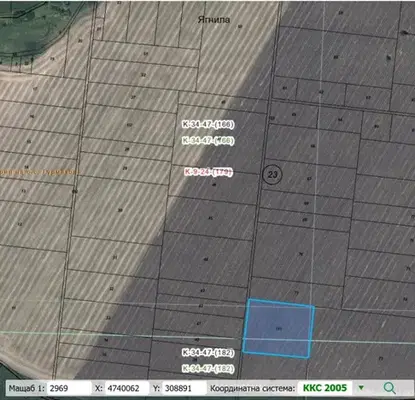Click the Ягнила place name label
The width and height of the screenshot is (415, 400).
[x=214, y=20]
